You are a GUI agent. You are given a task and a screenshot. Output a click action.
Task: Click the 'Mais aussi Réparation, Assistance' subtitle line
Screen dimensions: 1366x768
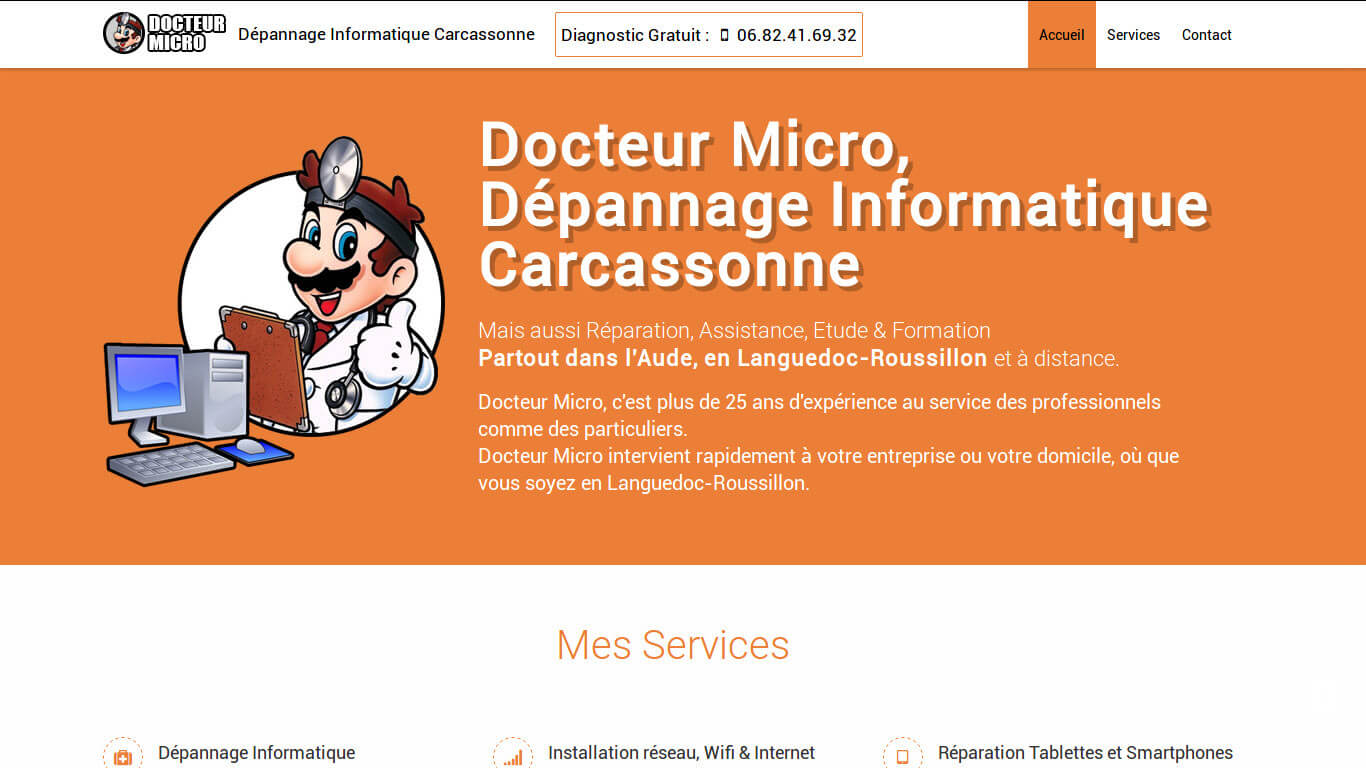click(x=734, y=330)
